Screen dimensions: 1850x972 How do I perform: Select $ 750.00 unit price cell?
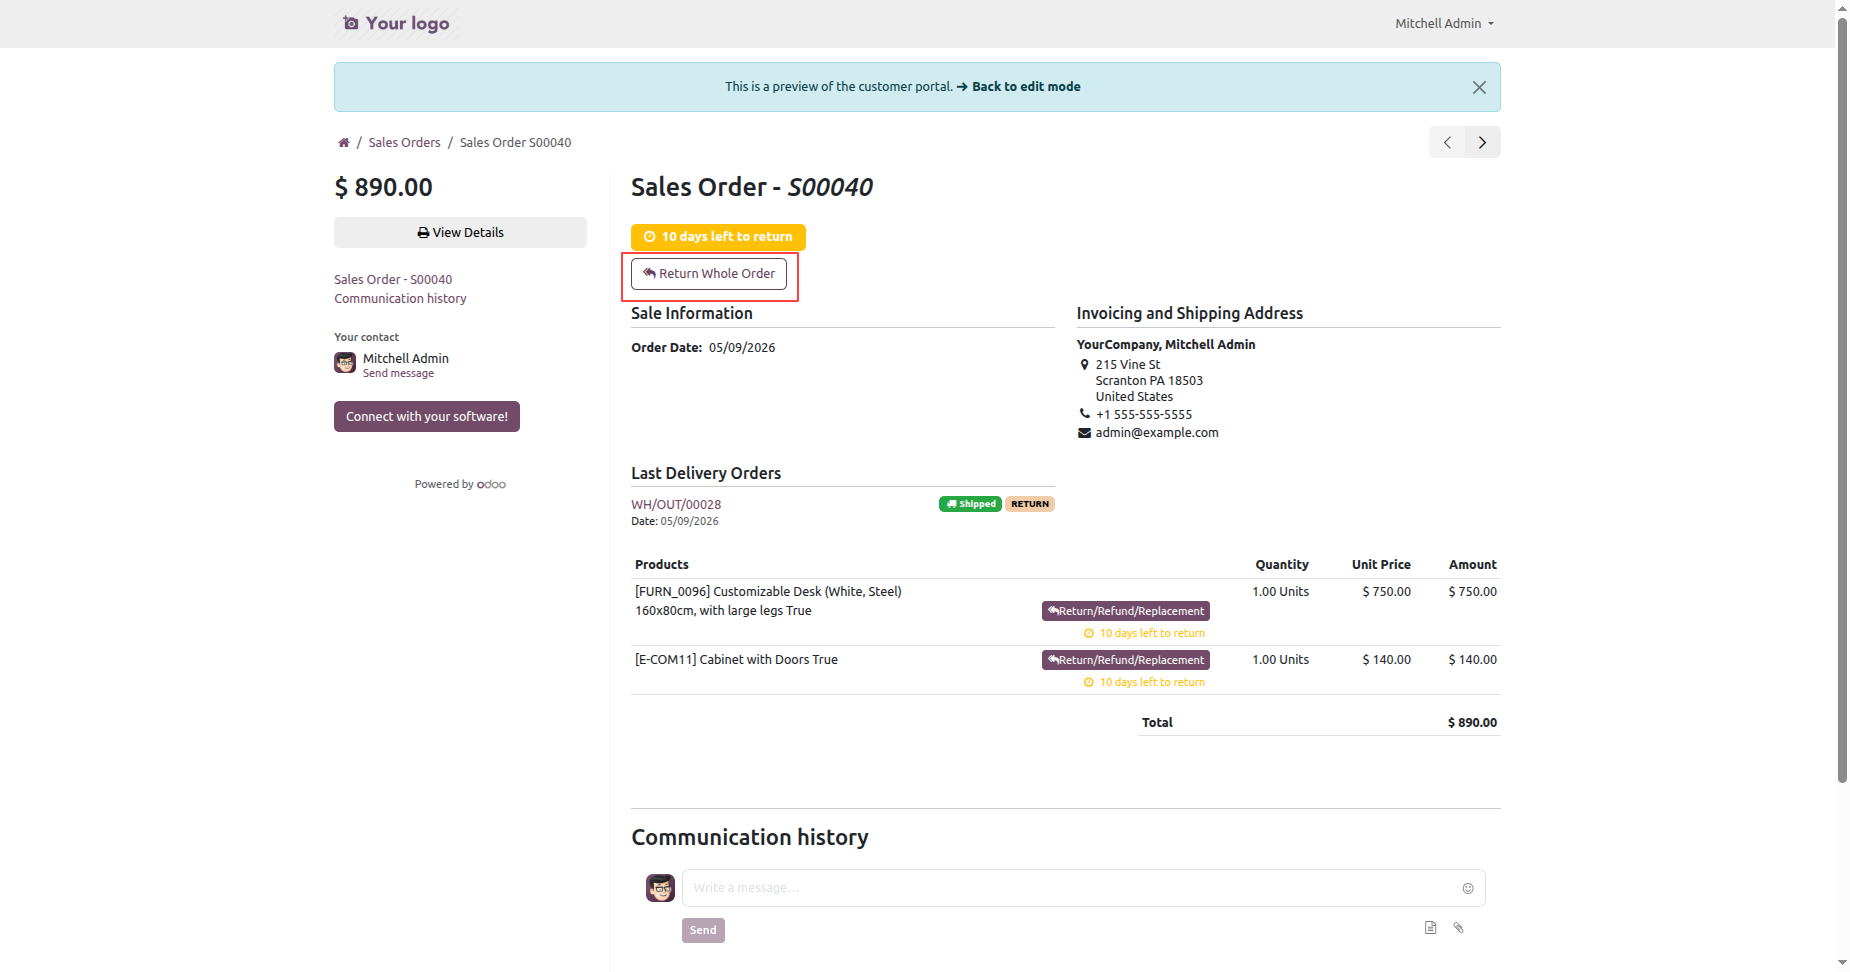(x=1386, y=592)
